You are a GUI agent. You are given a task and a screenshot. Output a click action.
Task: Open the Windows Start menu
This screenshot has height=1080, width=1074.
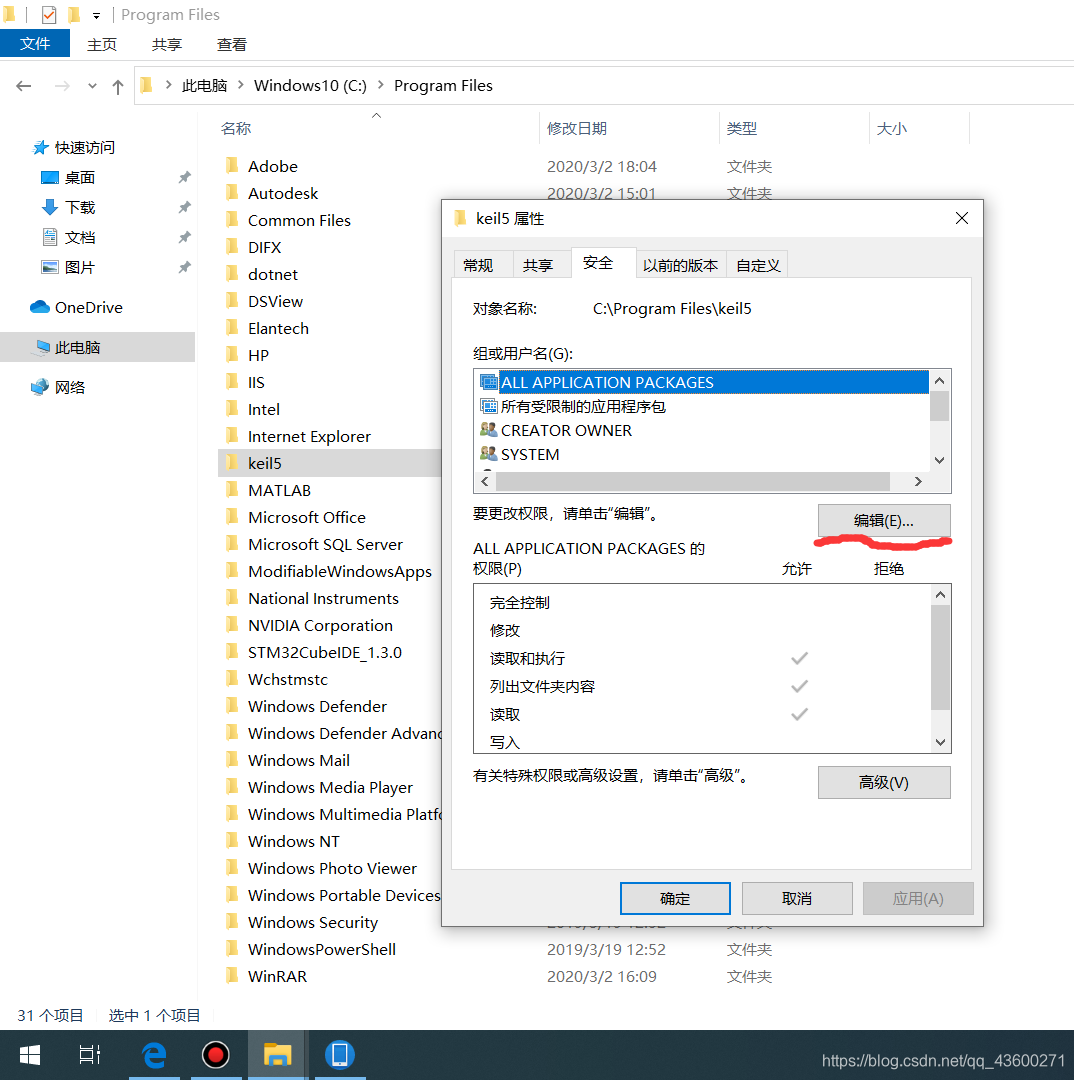[30, 1055]
